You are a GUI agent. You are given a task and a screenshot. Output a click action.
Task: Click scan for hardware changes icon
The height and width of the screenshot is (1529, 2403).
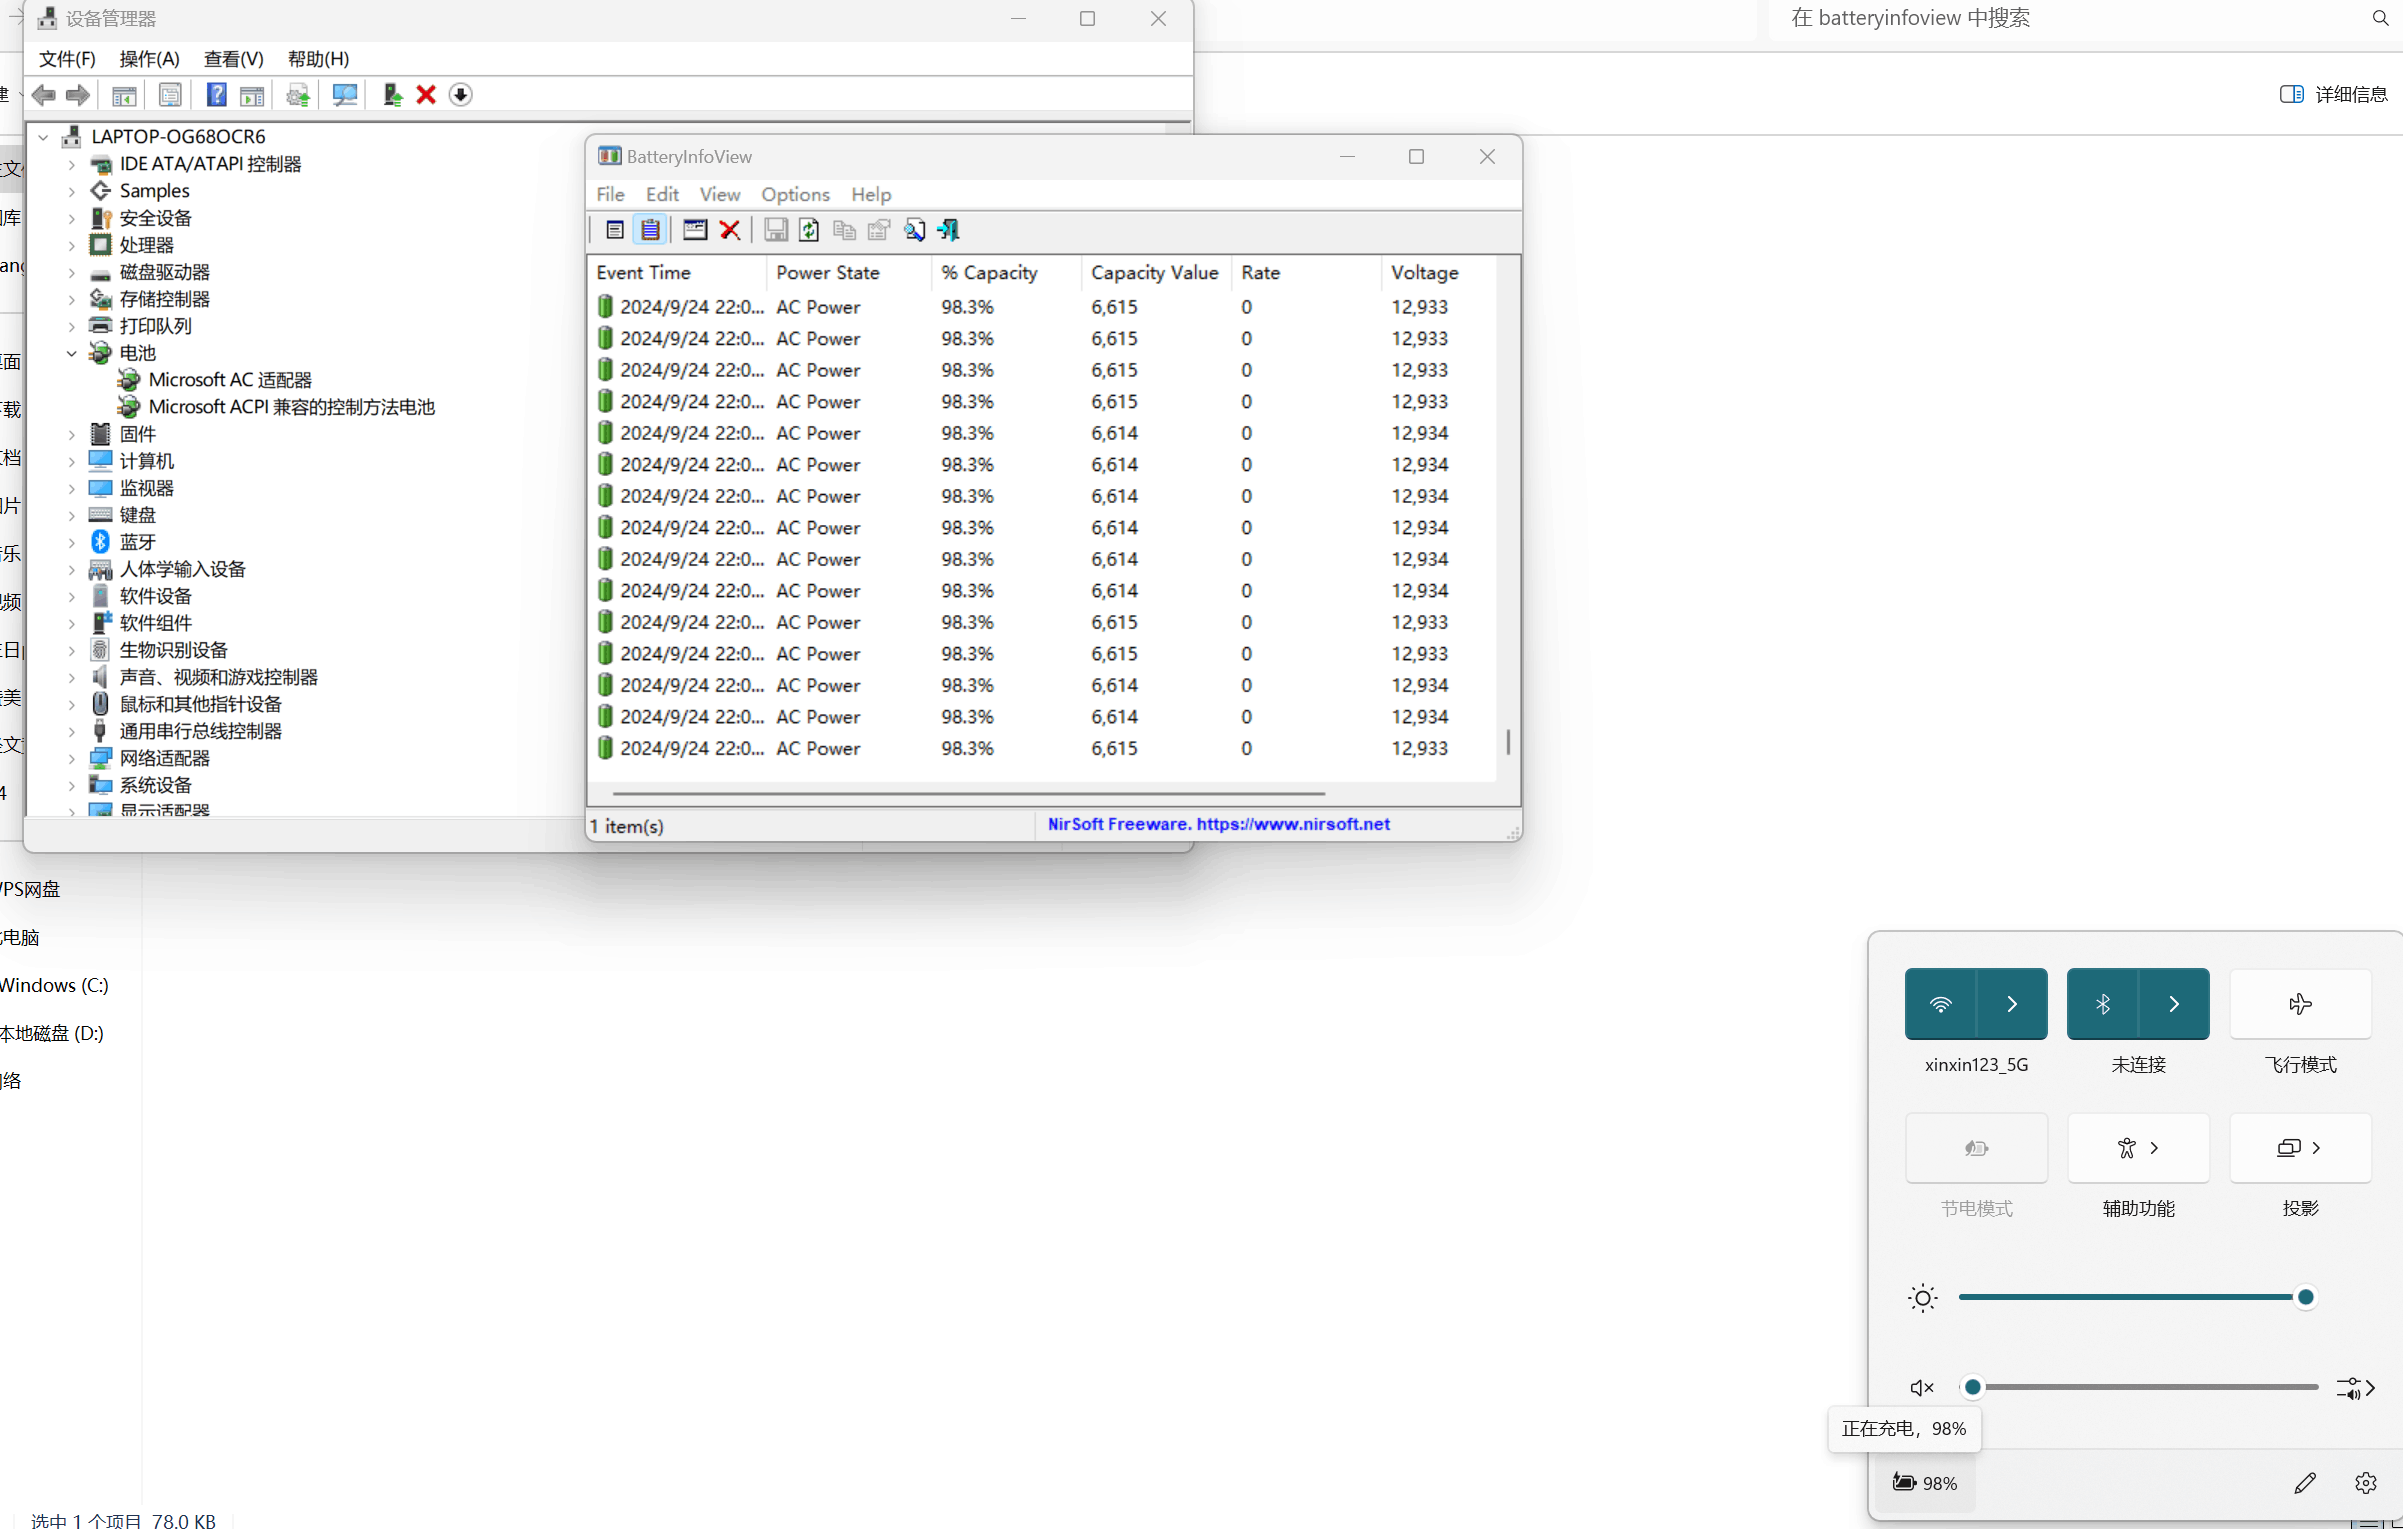click(345, 95)
